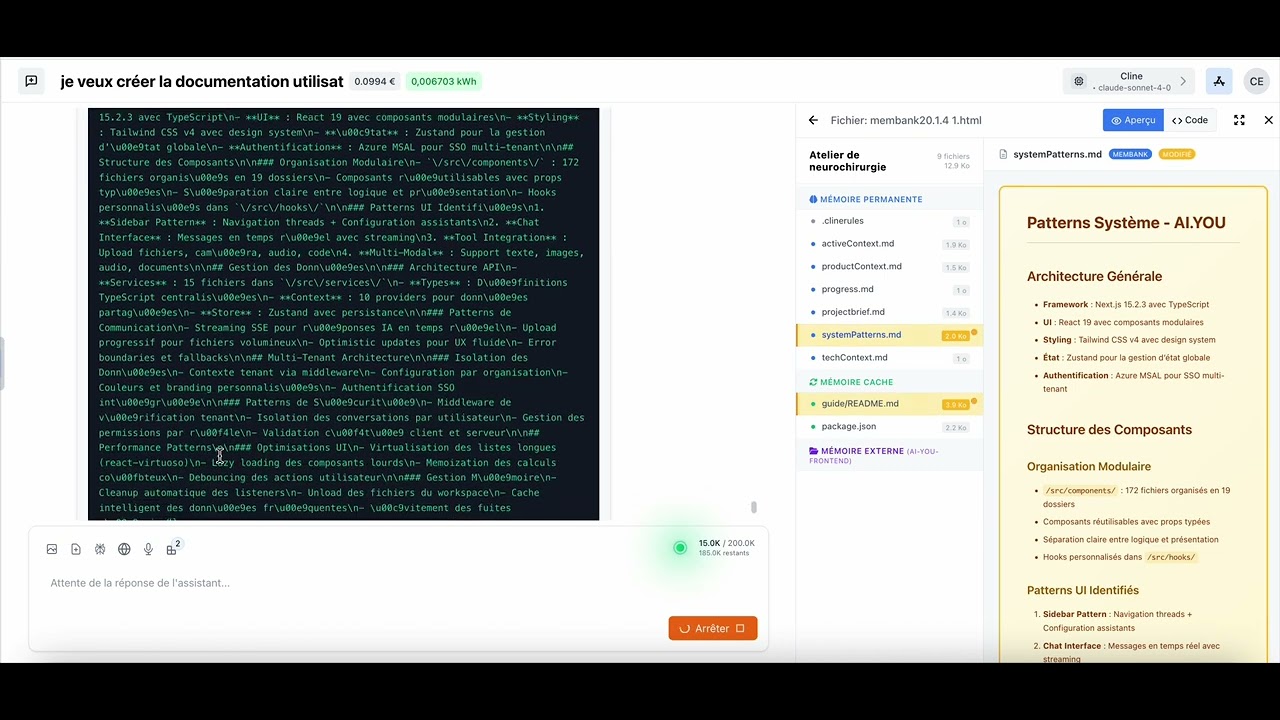Expand the Cline claude-sonnet-4-0 model selector

pos(1128,82)
